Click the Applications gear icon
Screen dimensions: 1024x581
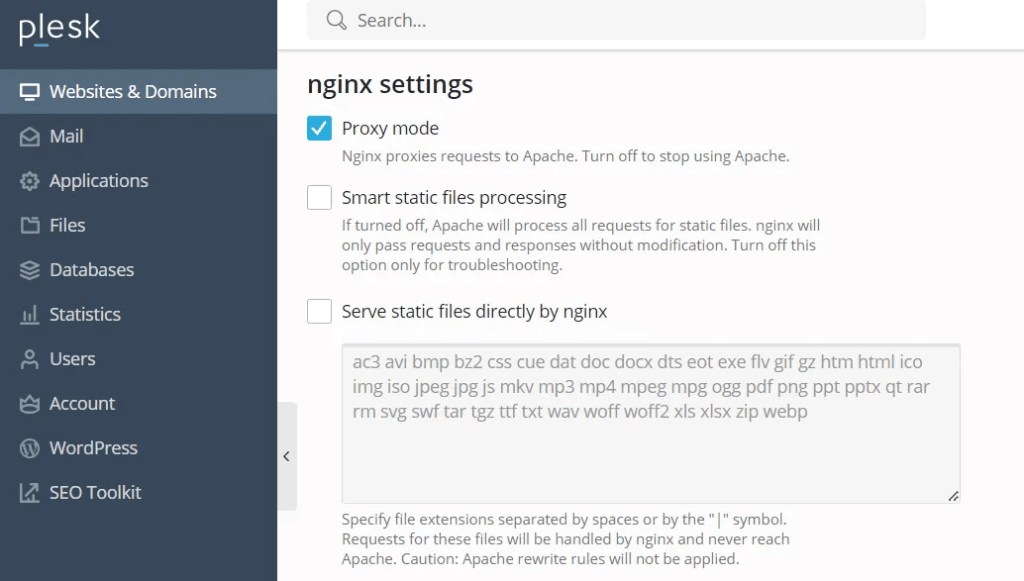[30, 181]
